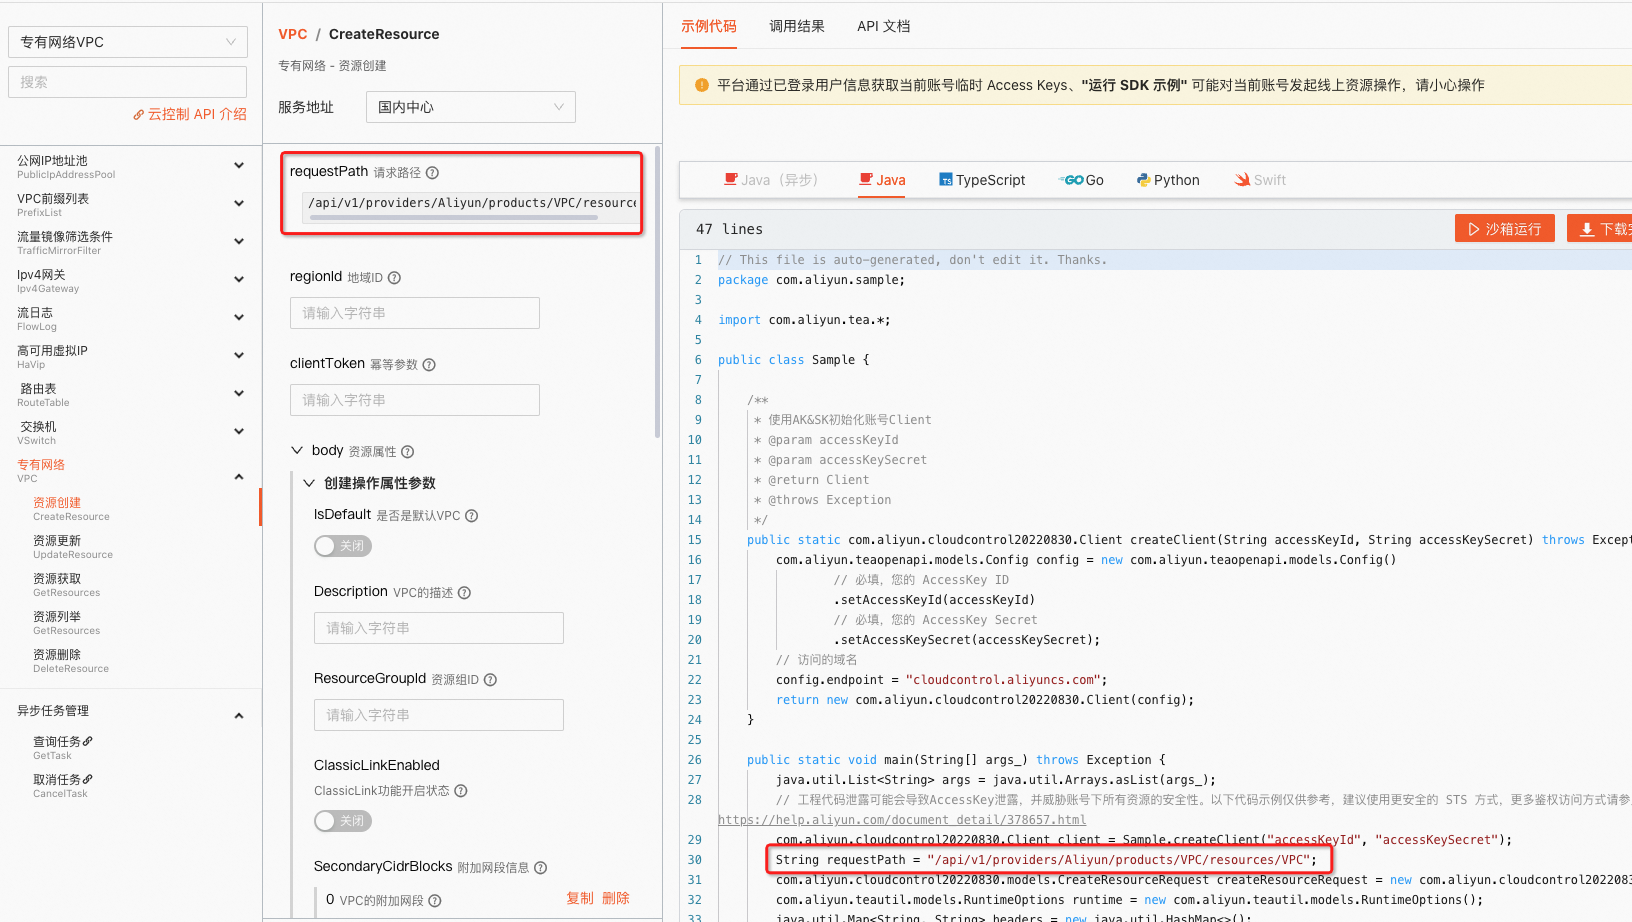This screenshot has width=1632, height=922.
Task: Click the parameter panel vertical scrollbar
Action: 657,292
